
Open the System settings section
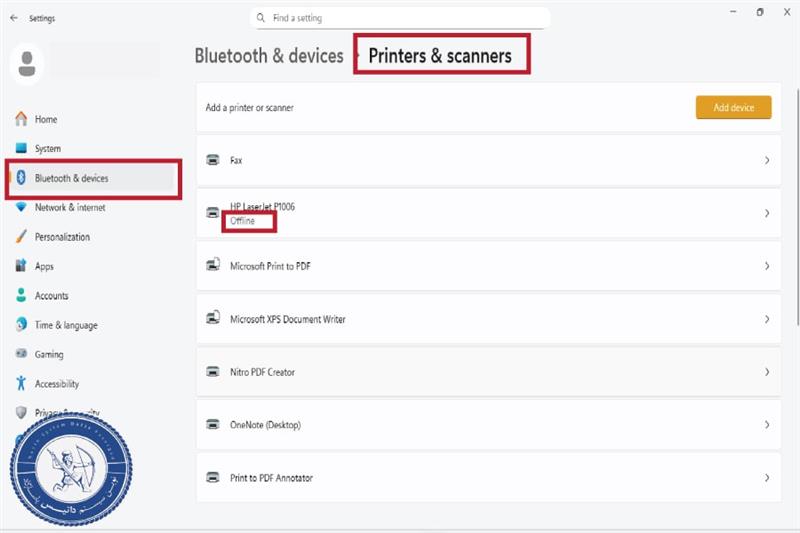(x=48, y=149)
